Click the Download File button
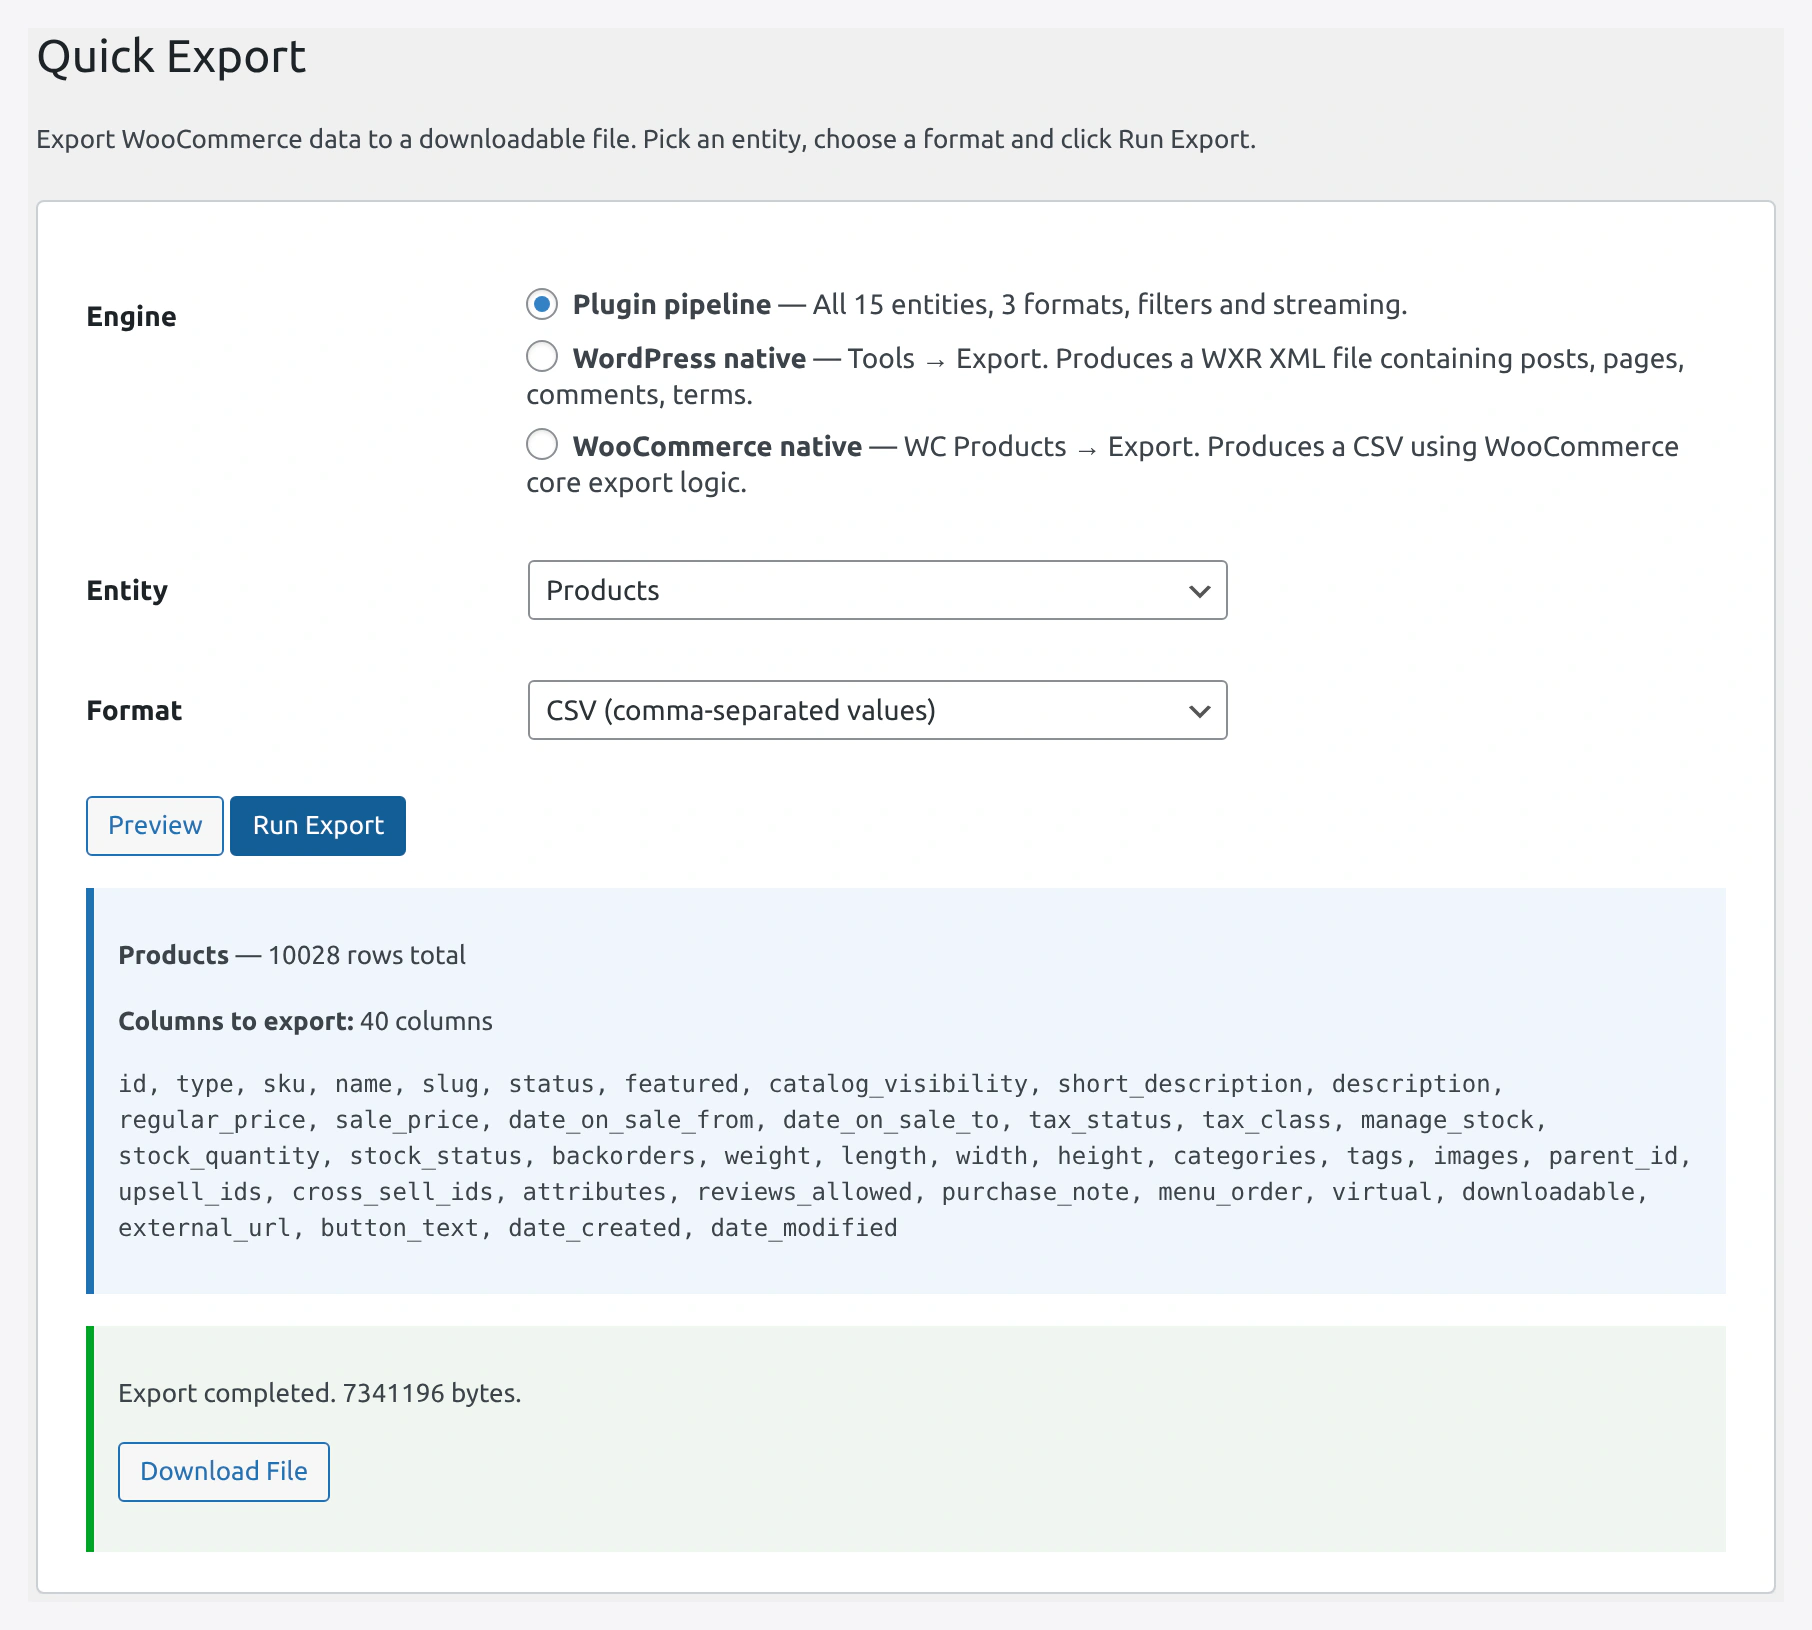This screenshot has width=1812, height=1630. pos(224,1472)
